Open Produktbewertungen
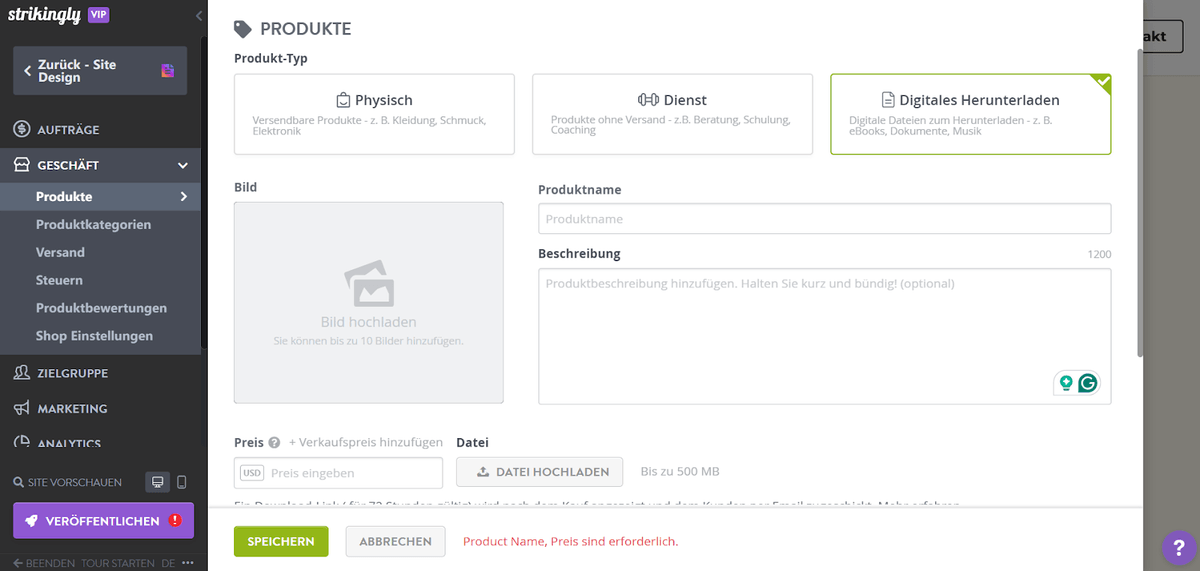 tap(101, 308)
